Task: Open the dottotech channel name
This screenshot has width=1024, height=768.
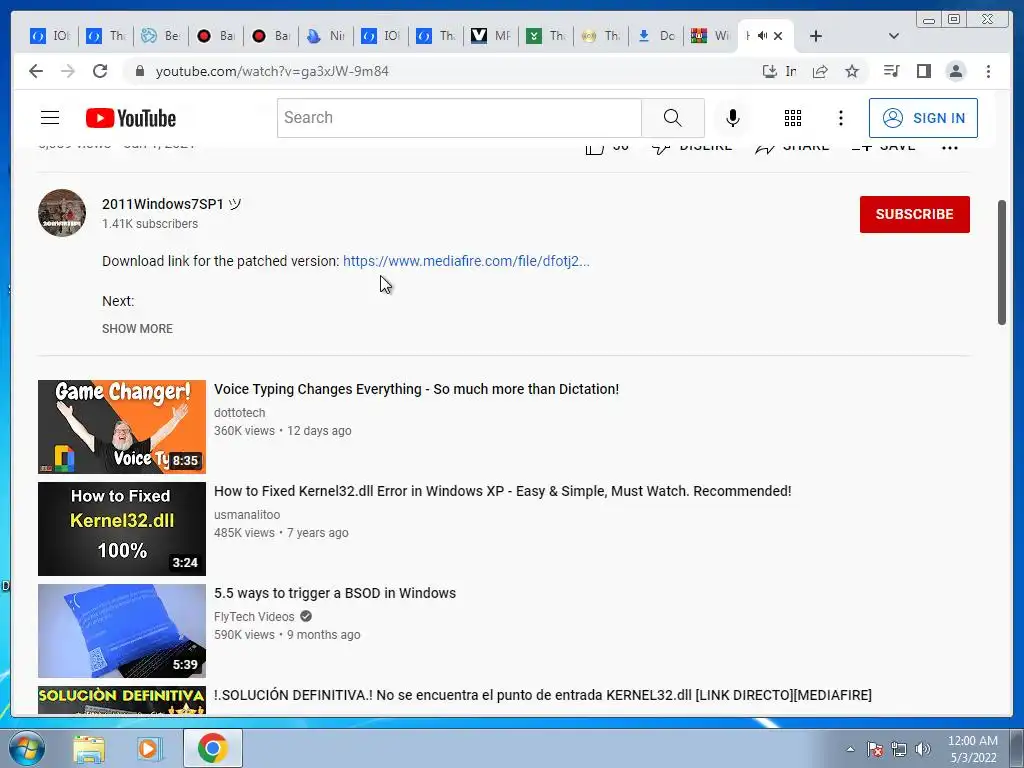Action: [240, 413]
